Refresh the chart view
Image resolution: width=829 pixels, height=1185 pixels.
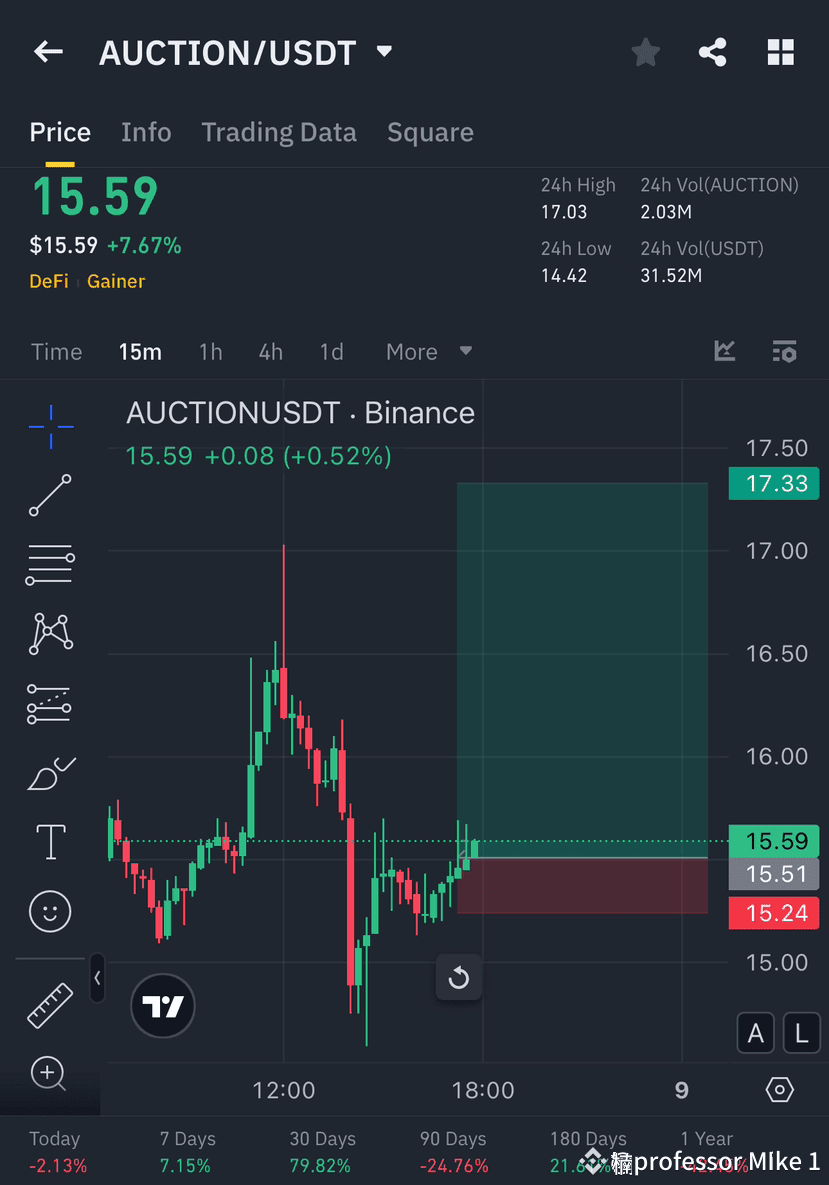pyautogui.click(x=459, y=978)
